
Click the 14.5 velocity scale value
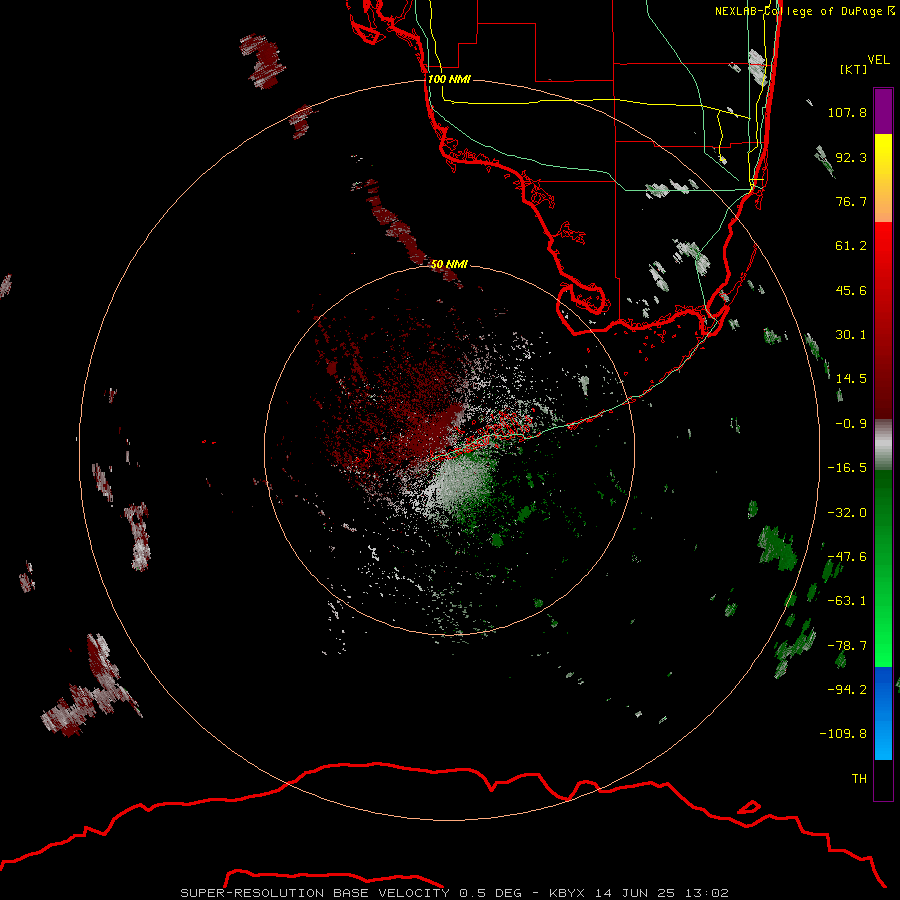click(x=851, y=379)
